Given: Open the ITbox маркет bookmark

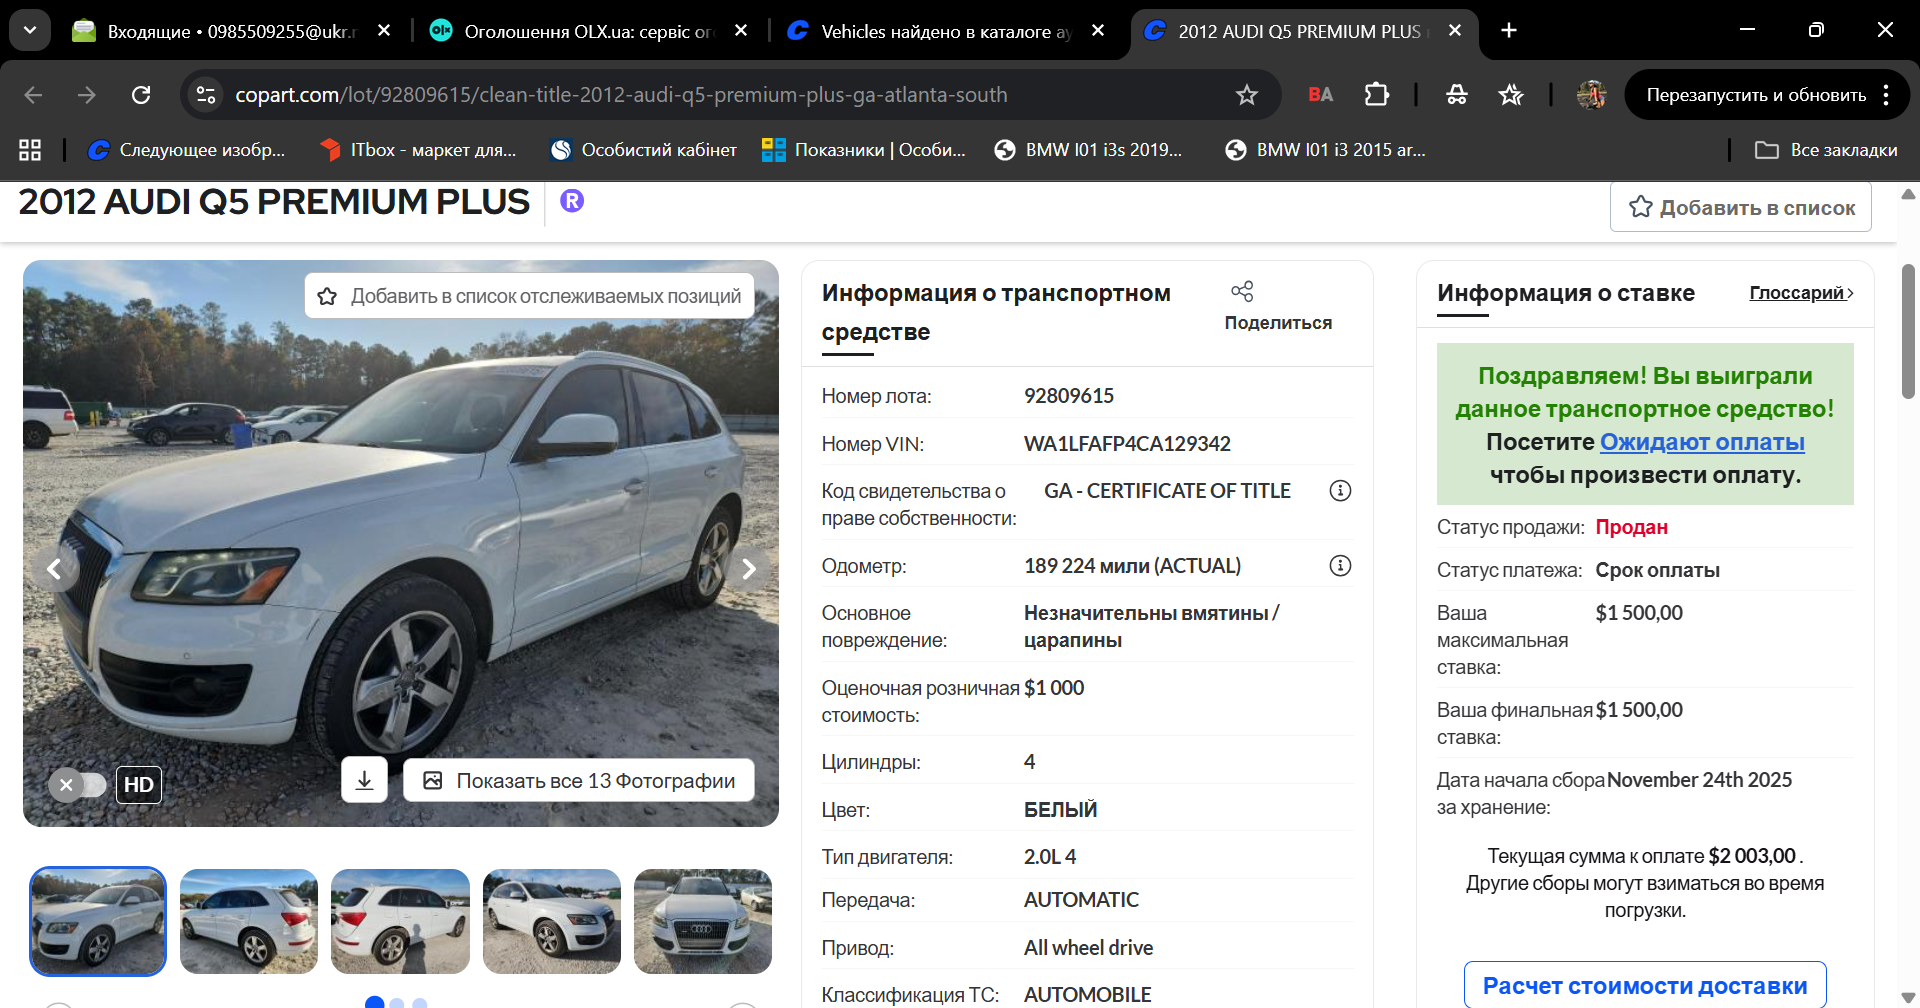Looking at the screenshot, I should (x=418, y=150).
